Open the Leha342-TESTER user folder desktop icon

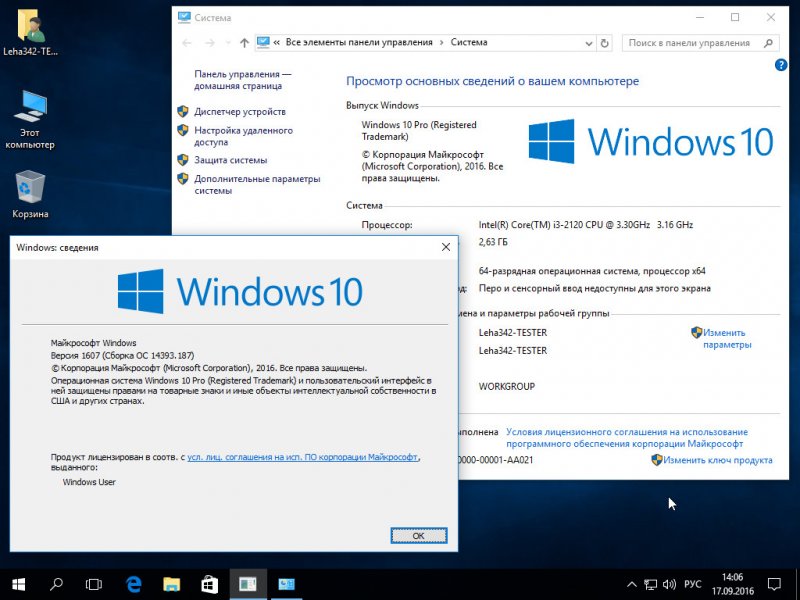30,32
